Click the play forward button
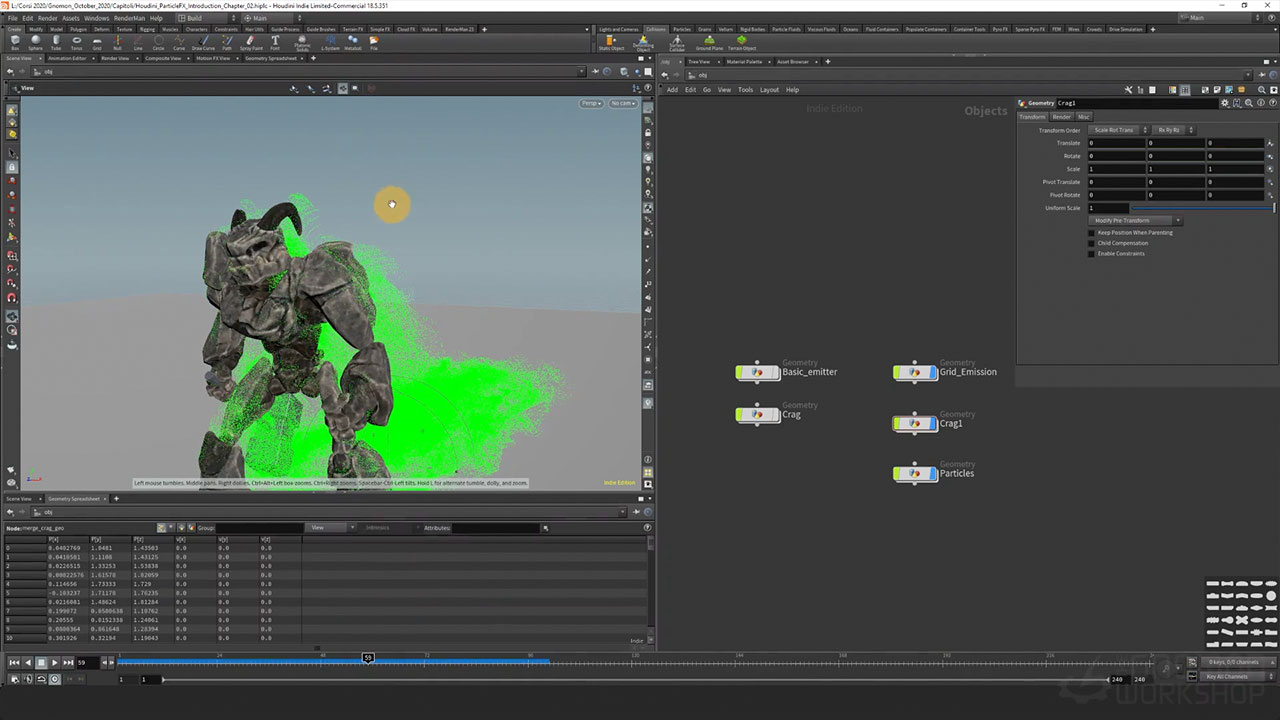Viewport: 1280px width, 720px height. (x=54, y=662)
